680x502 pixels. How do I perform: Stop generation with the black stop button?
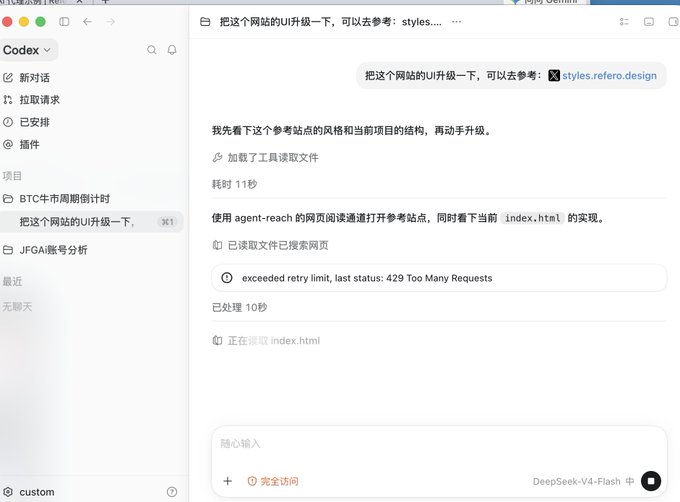[651, 481]
